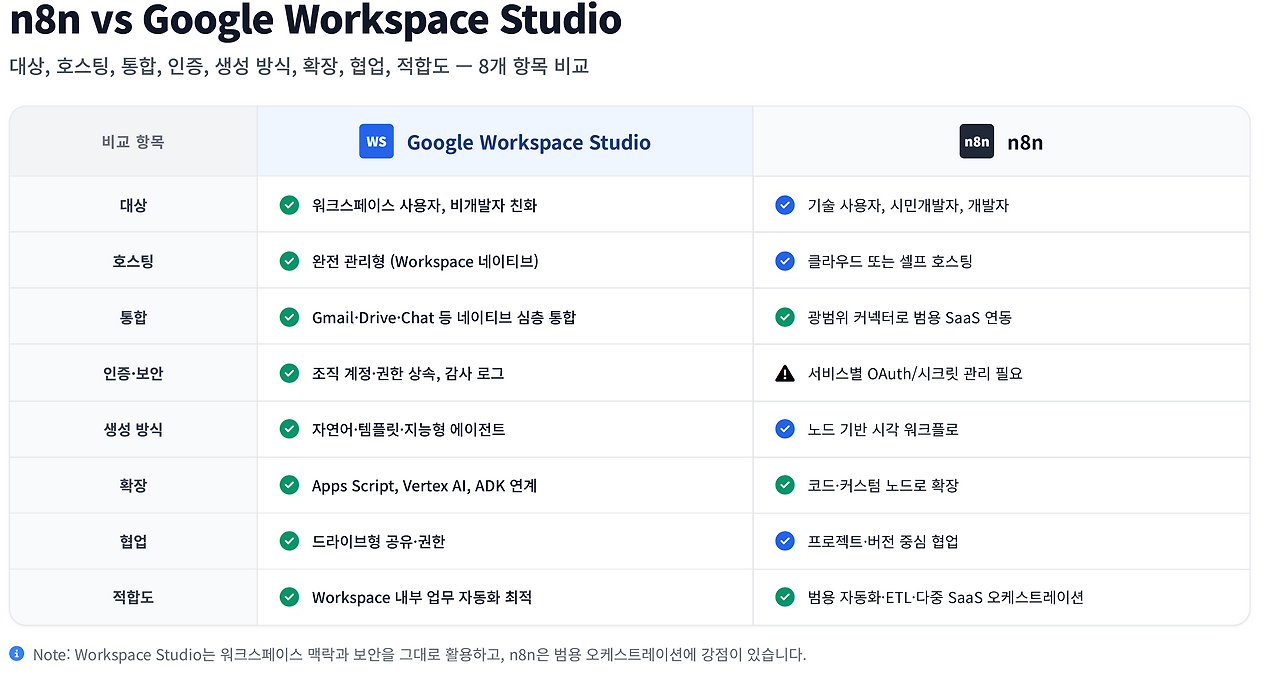Click the text 기술 사용자, 시민개발자, 개발자
The image size is (1280, 680).
[x=908, y=205]
